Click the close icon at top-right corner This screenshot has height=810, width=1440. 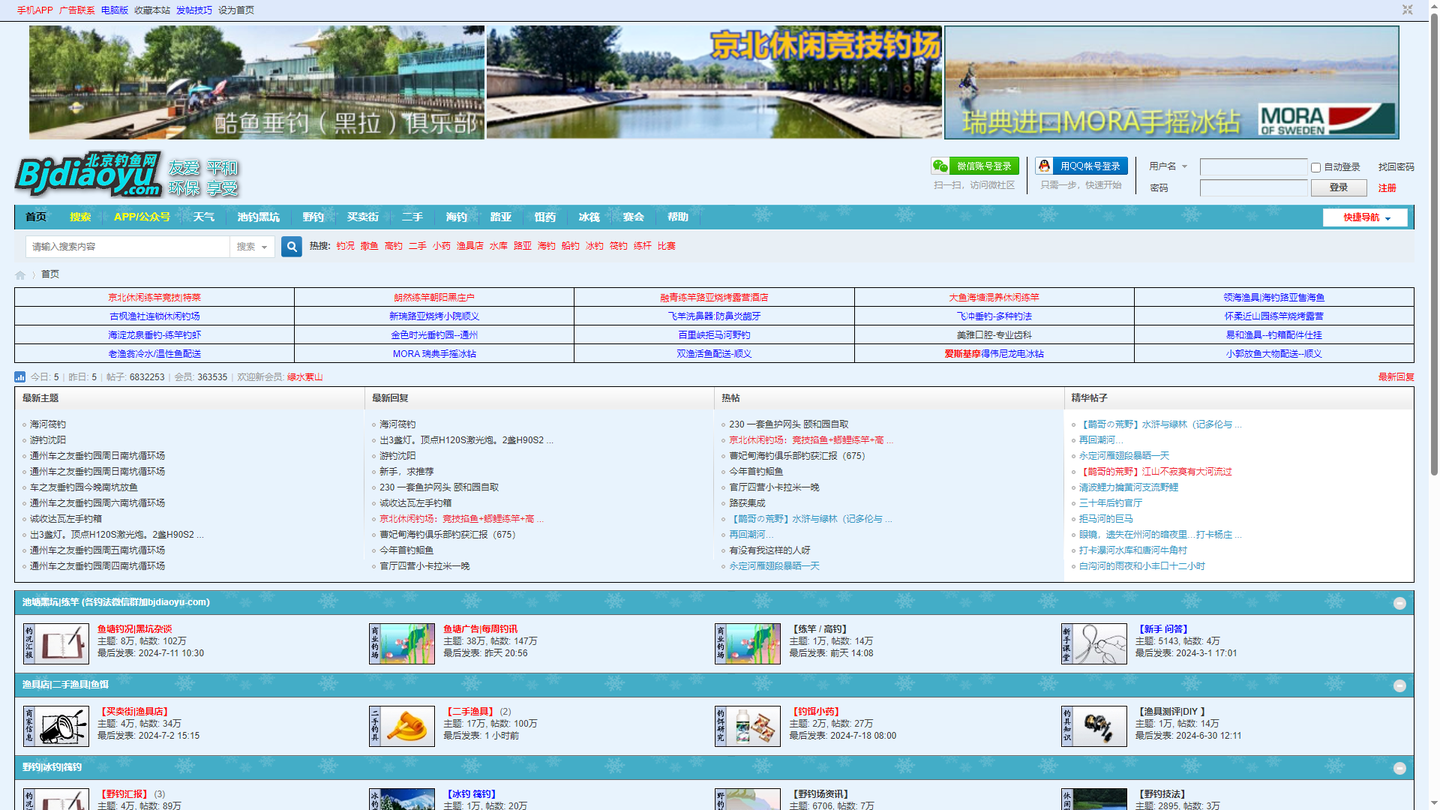click(x=1407, y=10)
